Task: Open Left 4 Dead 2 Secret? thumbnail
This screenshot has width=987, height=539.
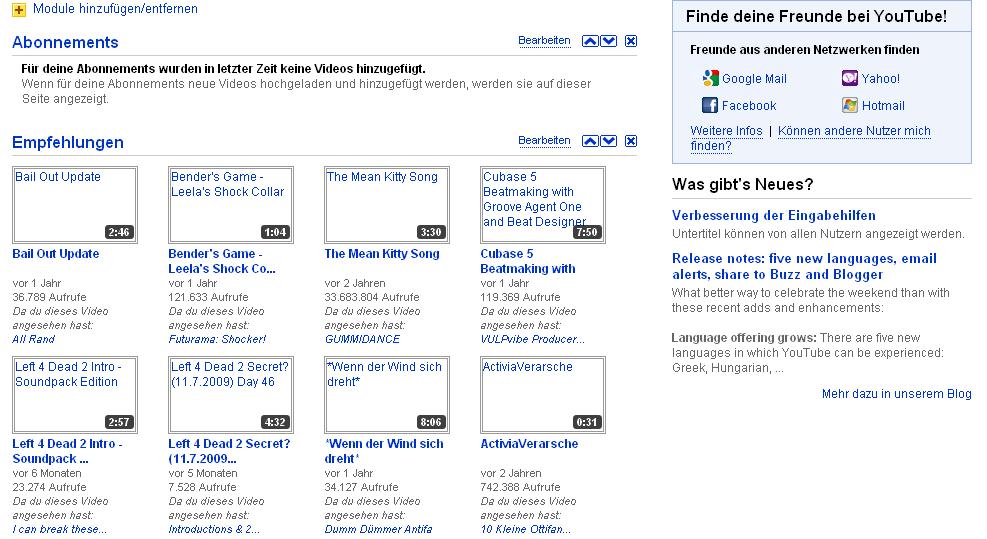Action: point(231,395)
